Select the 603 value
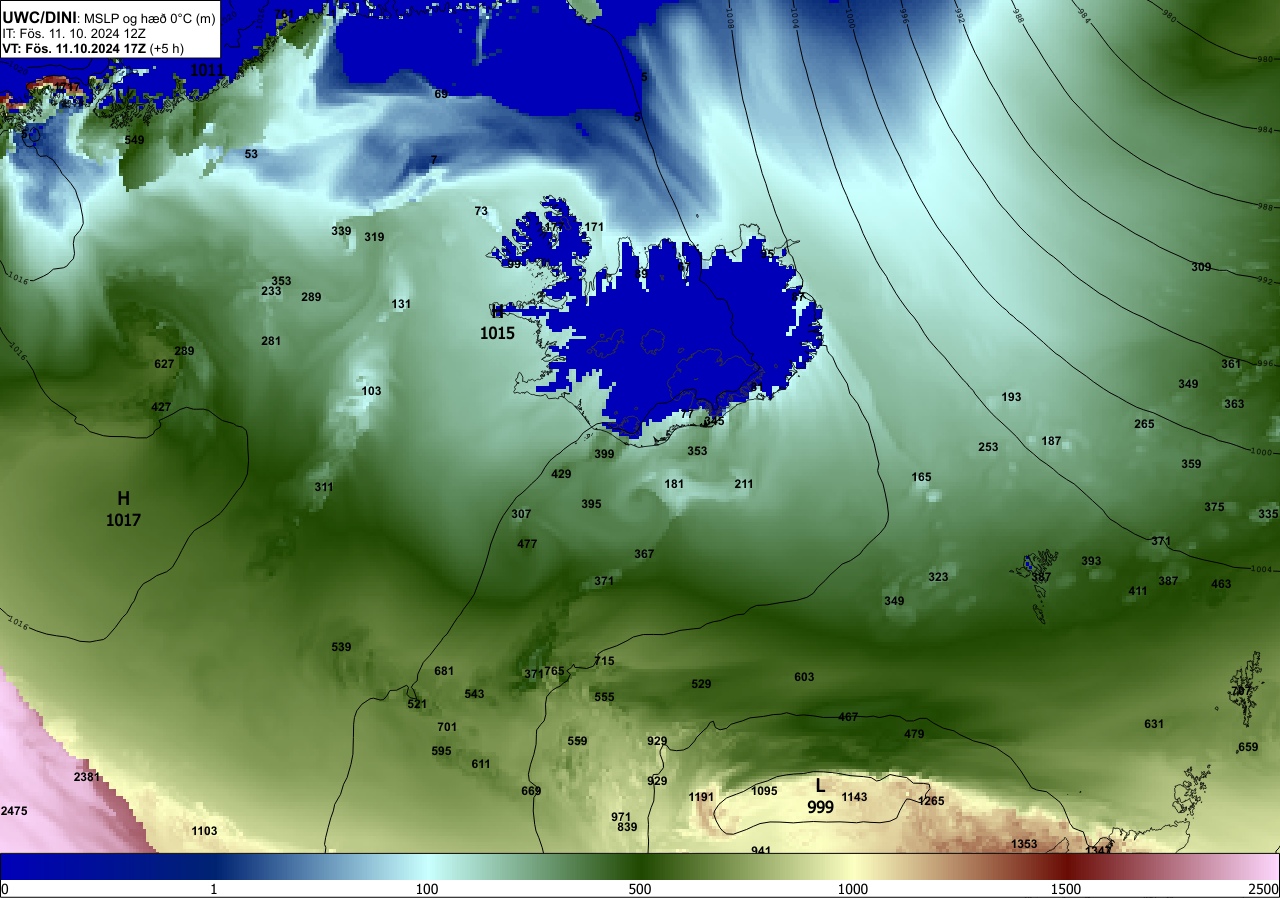Viewport: 1280px width, 898px height. 804,677
